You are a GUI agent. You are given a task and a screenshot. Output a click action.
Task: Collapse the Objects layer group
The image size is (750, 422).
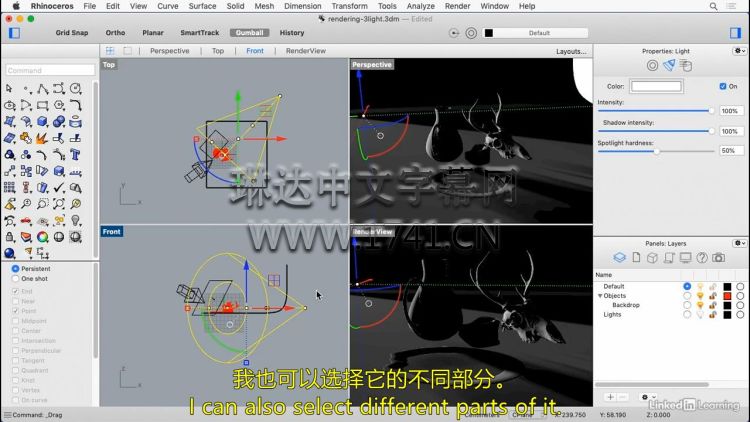[x=600, y=296]
